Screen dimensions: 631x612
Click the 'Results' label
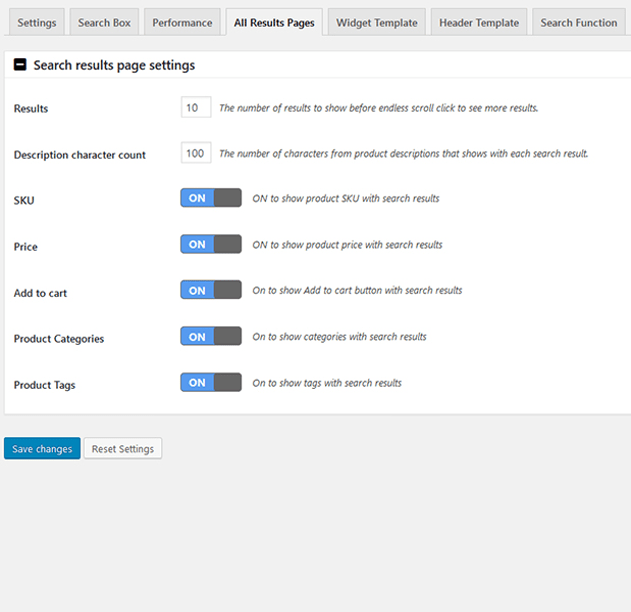31,109
